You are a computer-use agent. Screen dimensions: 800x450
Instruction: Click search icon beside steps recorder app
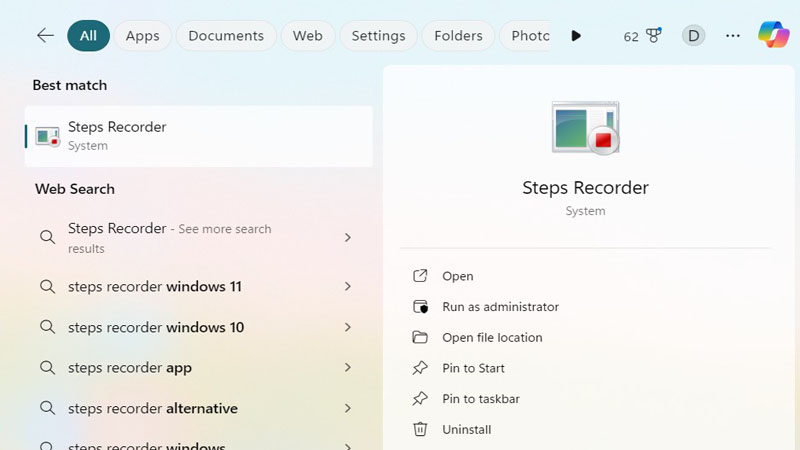click(x=47, y=367)
